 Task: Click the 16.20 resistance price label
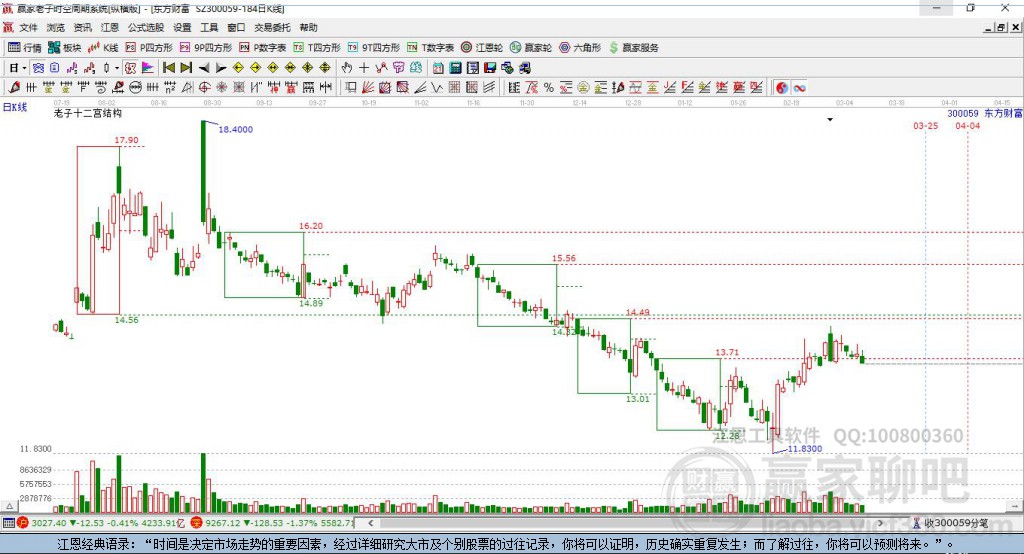[x=311, y=226]
